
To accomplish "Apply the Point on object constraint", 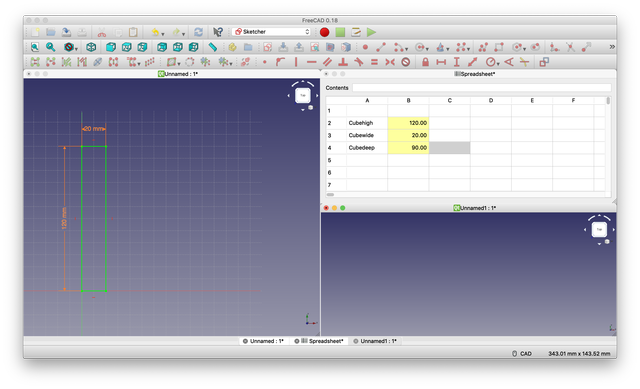I will tap(280, 62).
